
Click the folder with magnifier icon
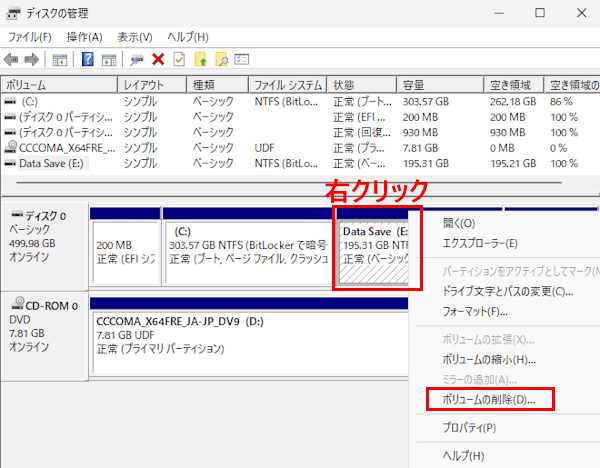click(222, 59)
